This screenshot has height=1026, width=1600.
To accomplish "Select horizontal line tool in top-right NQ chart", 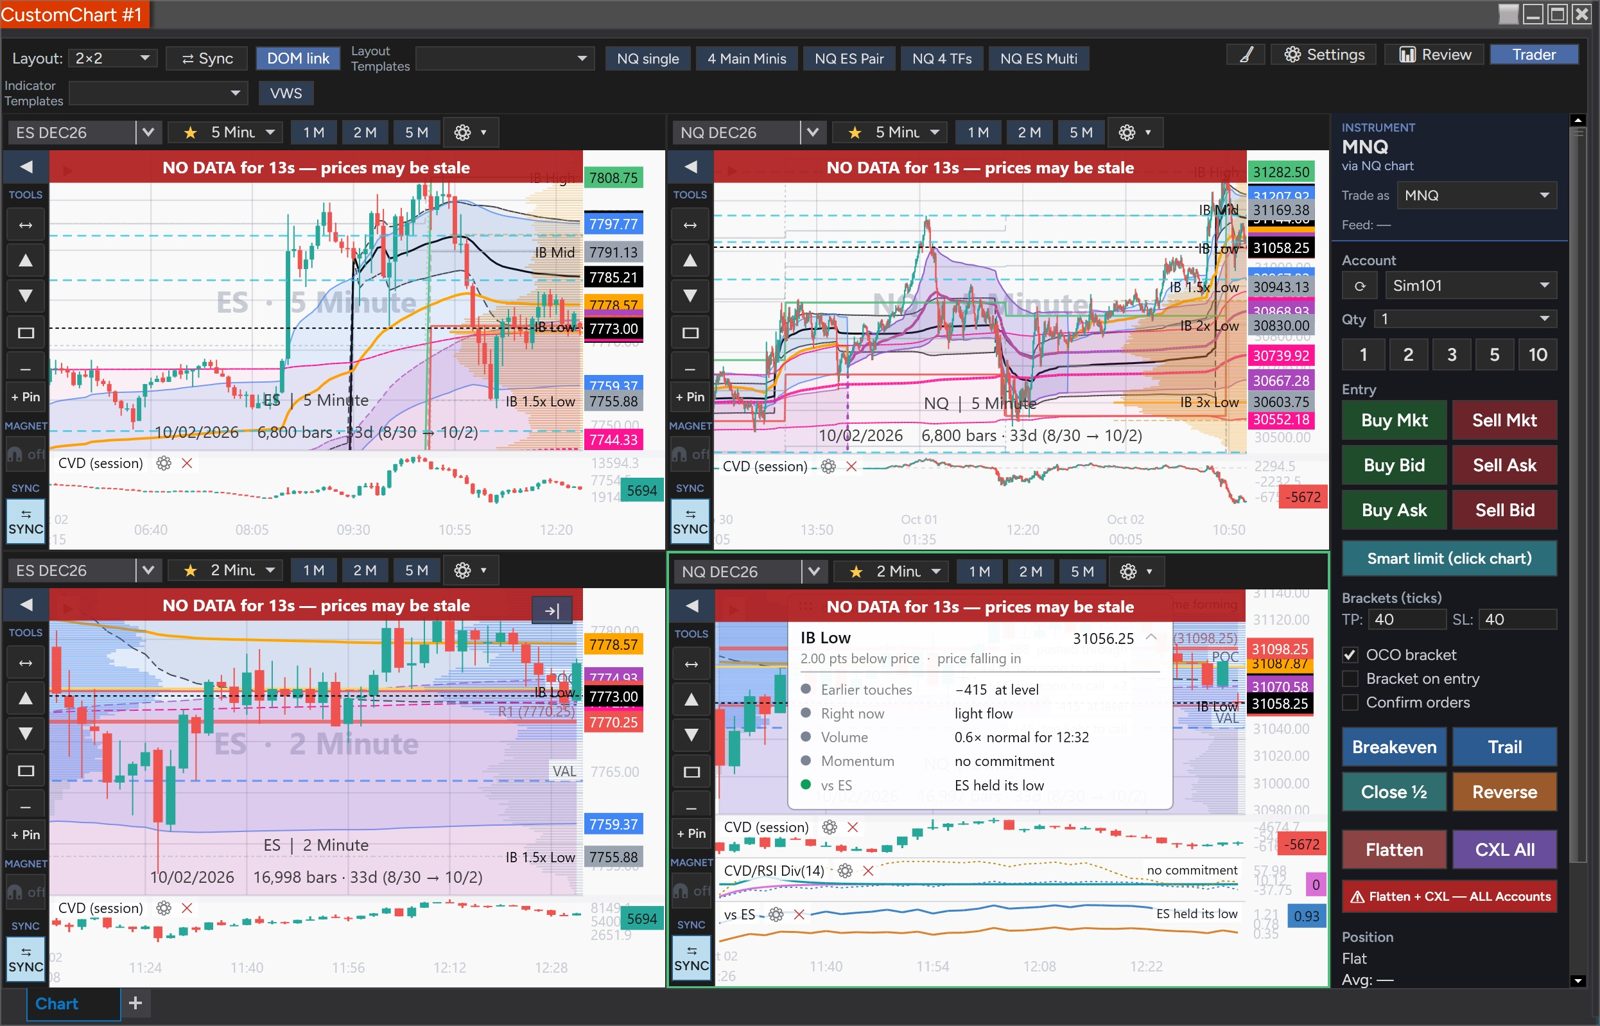I will pos(690,368).
